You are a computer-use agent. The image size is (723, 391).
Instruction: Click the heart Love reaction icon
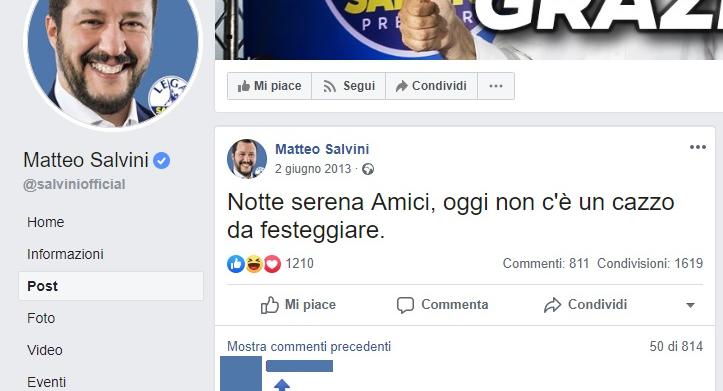point(272,264)
